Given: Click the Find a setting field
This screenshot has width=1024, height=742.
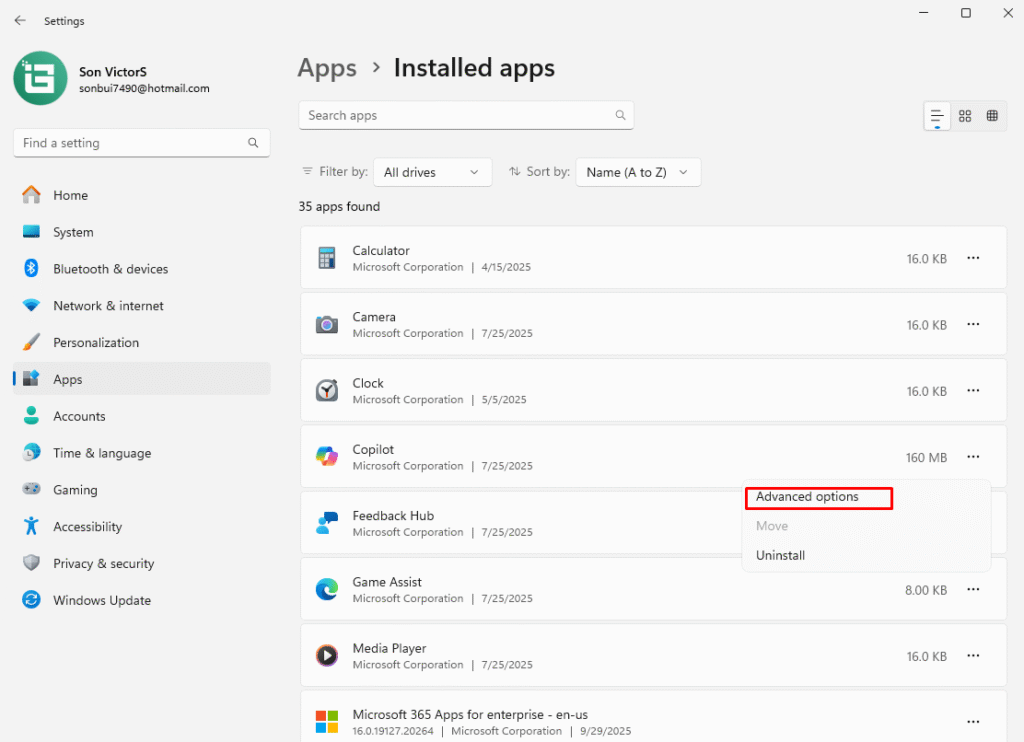Looking at the screenshot, I should (130, 143).
